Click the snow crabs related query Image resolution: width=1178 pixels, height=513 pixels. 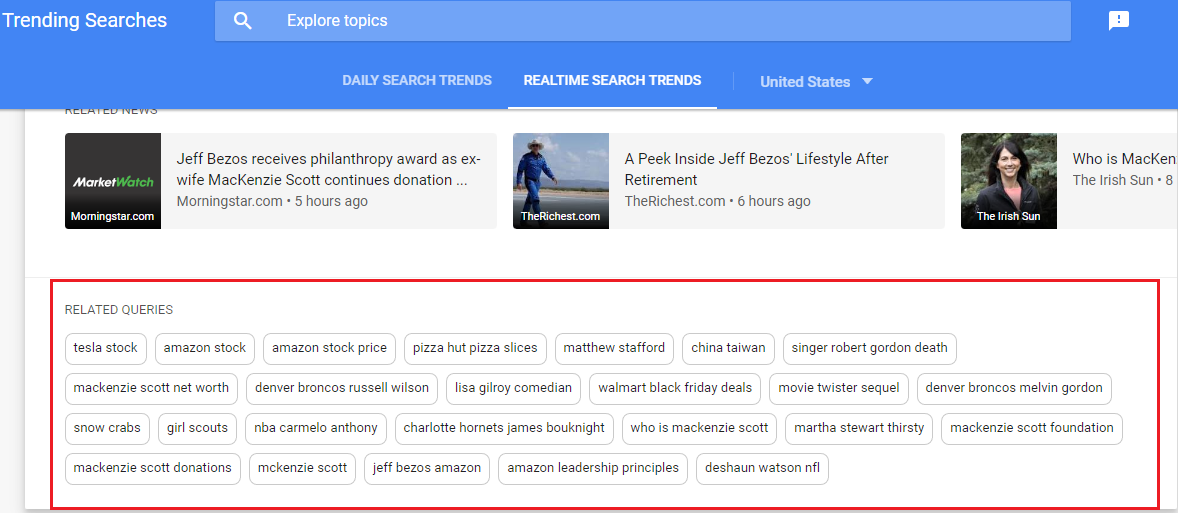click(x=107, y=428)
